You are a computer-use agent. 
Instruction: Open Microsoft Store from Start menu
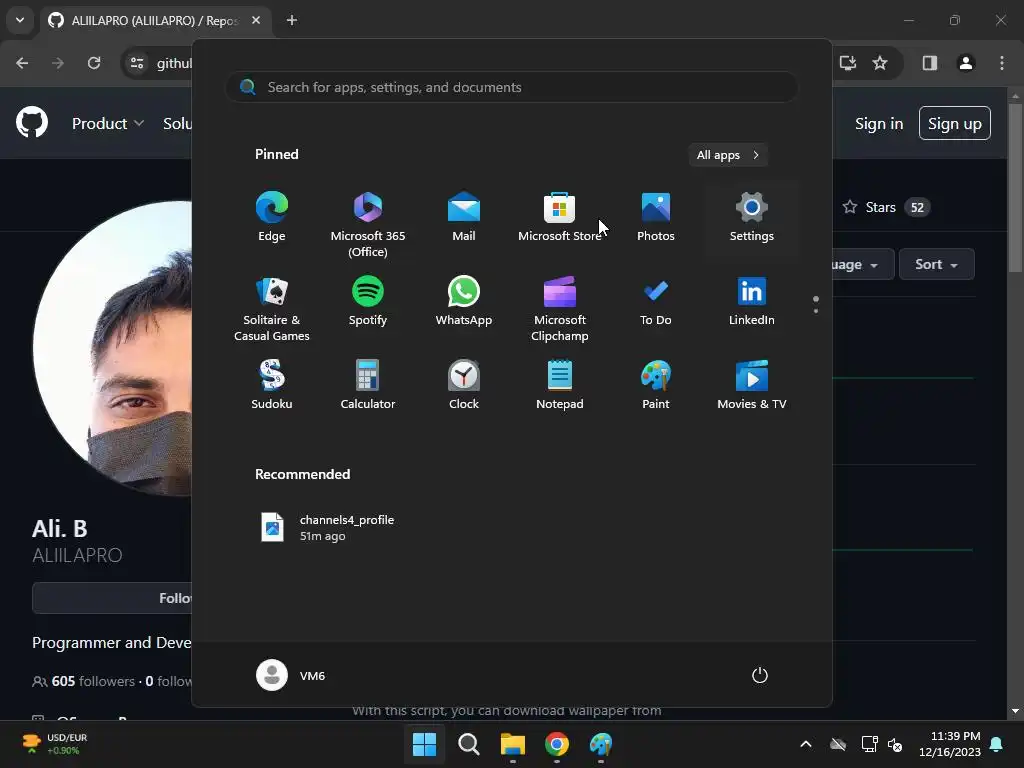click(560, 217)
